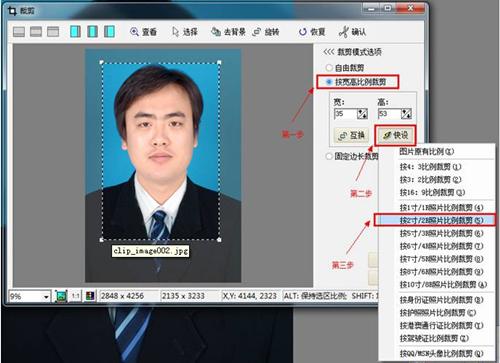This screenshot has height=363, width=500.
Task: Click the width (宽) value spinner arrows
Action: tap(362, 114)
